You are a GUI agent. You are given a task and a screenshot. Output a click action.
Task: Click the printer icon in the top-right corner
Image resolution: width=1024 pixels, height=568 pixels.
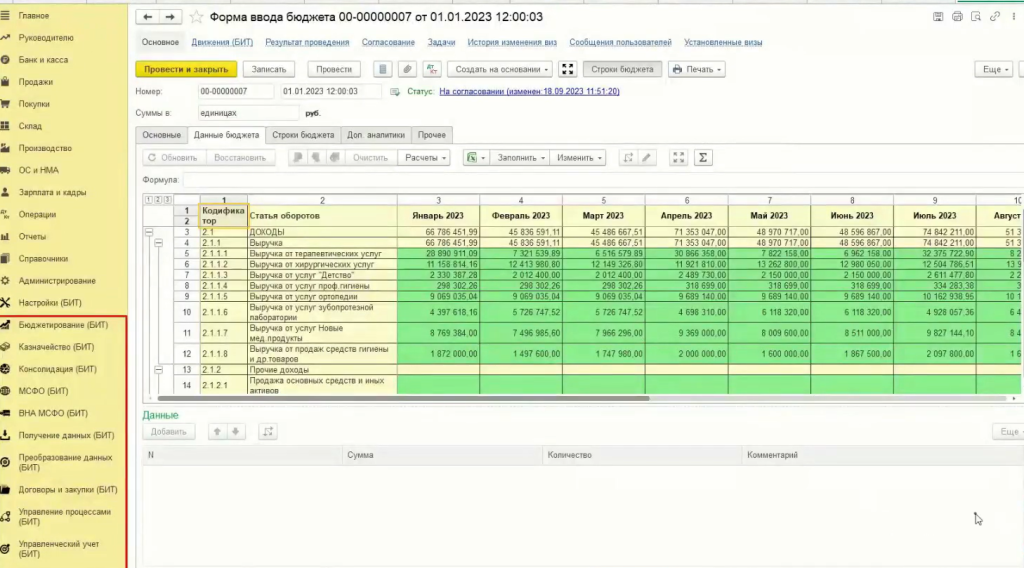click(x=957, y=16)
